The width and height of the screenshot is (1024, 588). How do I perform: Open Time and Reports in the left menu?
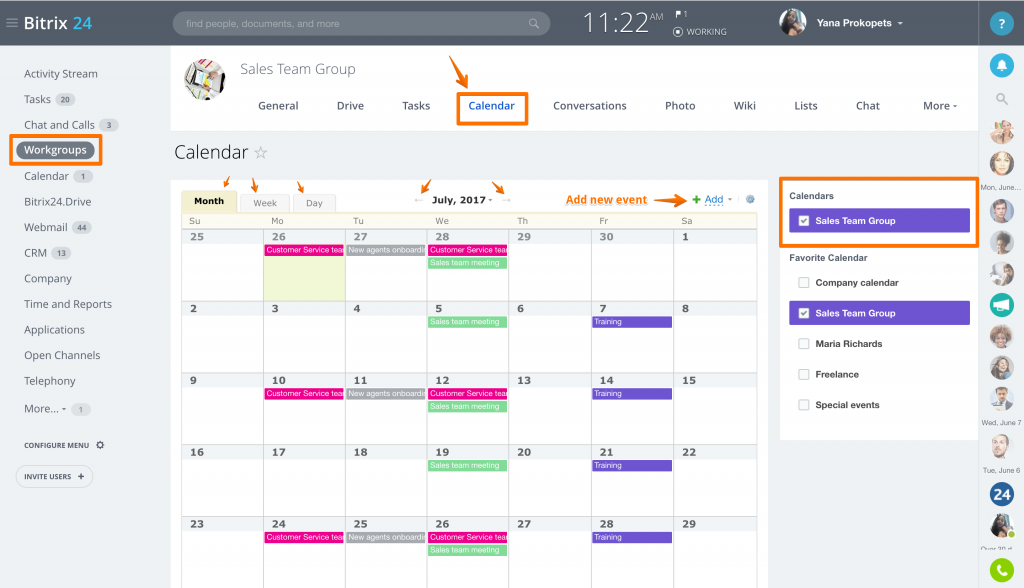coord(68,304)
